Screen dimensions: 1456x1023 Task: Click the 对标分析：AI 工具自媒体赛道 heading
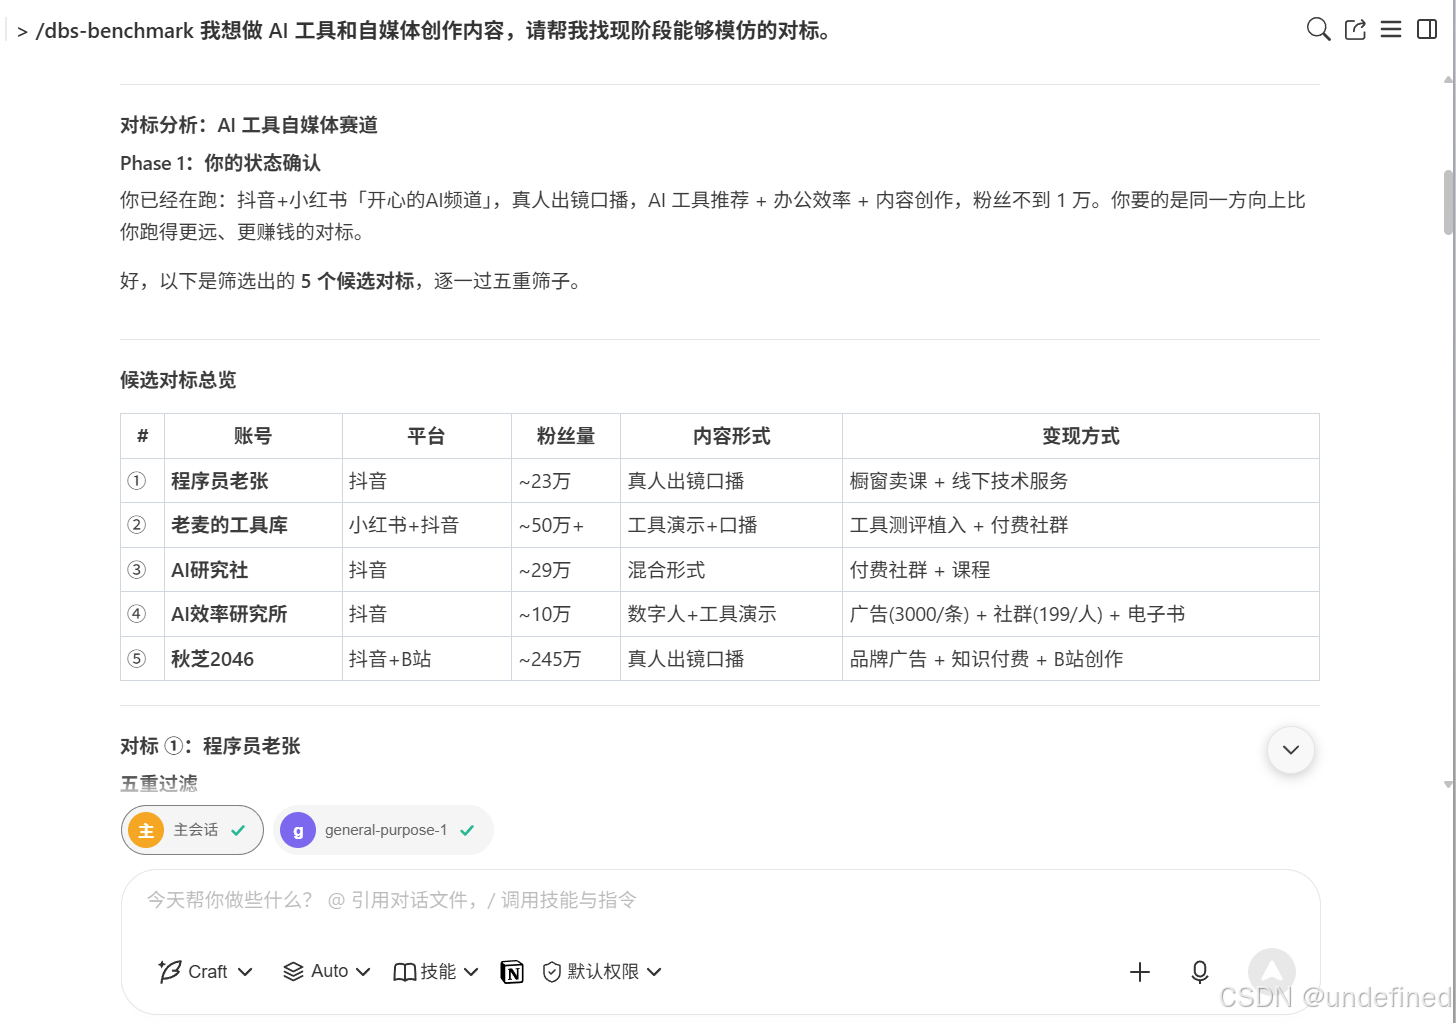point(249,125)
